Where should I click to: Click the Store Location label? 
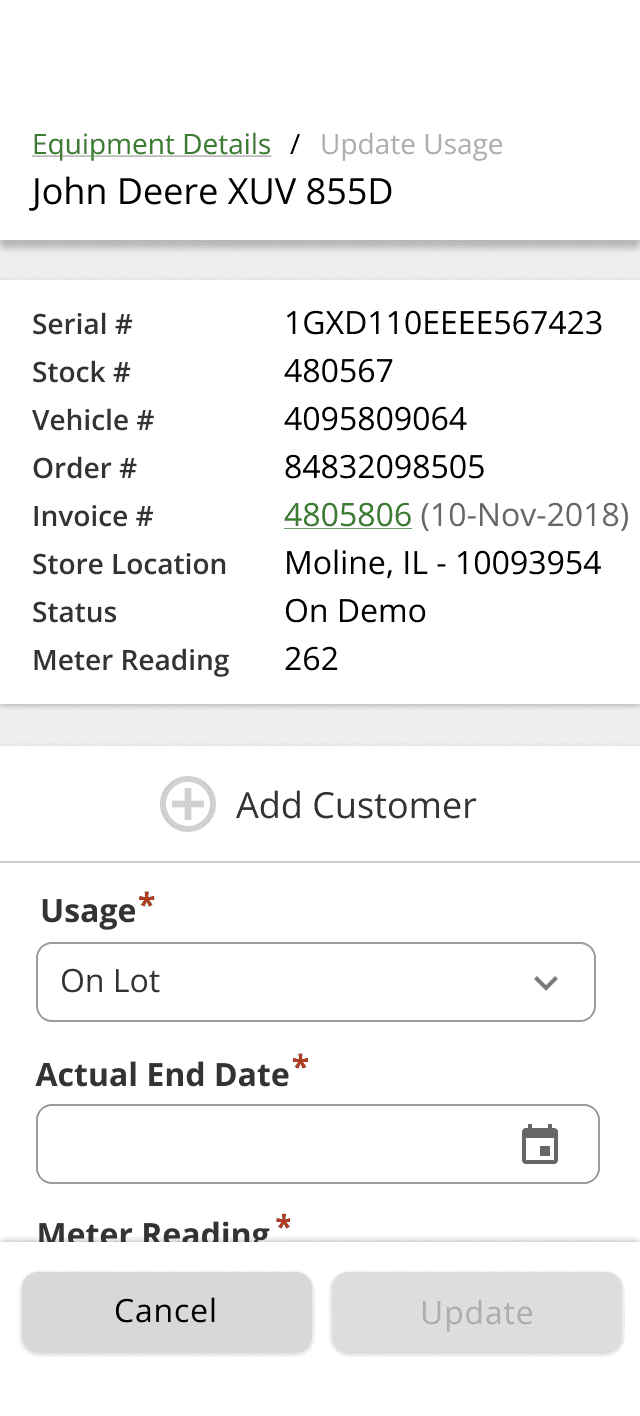[129, 564]
